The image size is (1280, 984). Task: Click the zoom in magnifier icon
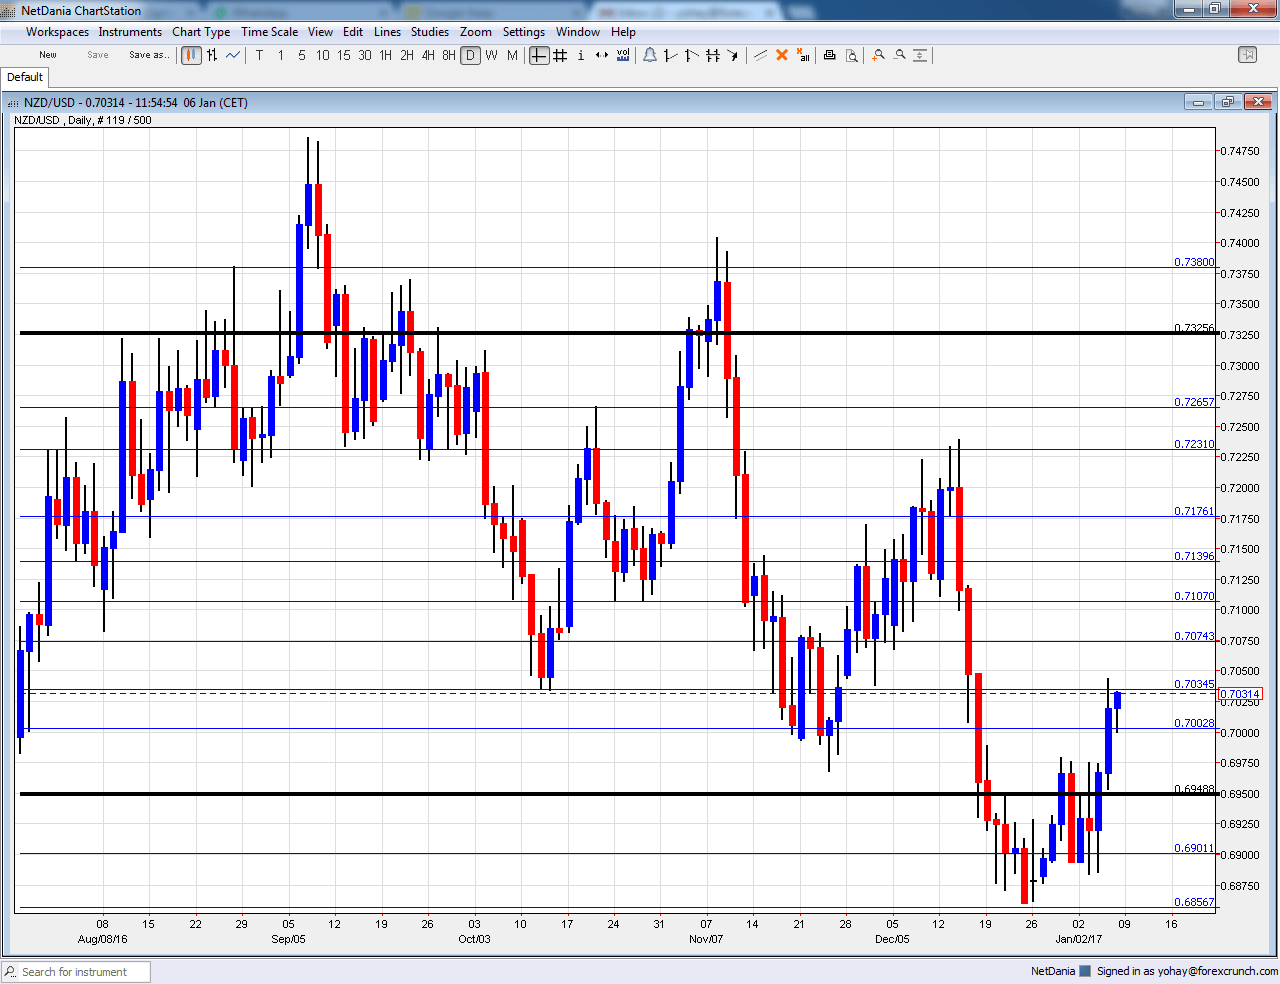[x=878, y=56]
